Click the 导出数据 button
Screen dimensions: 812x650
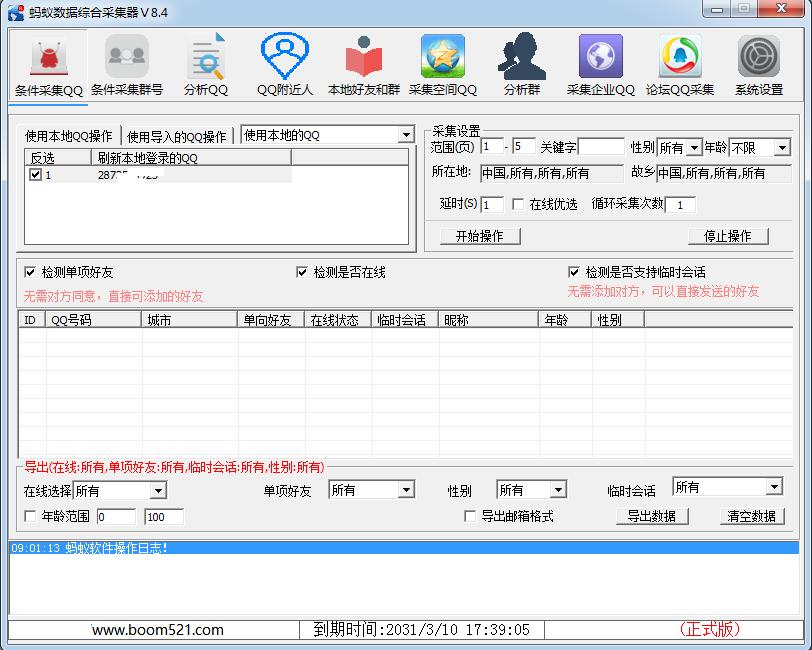pyautogui.click(x=652, y=516)
